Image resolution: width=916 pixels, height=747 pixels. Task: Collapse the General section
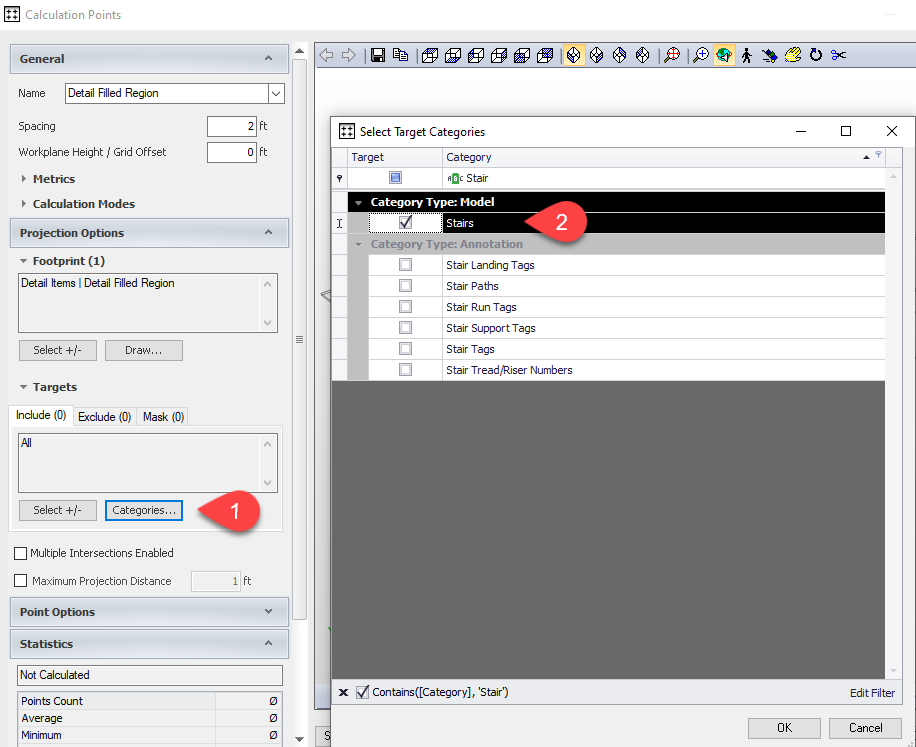(x=268, y=58)
